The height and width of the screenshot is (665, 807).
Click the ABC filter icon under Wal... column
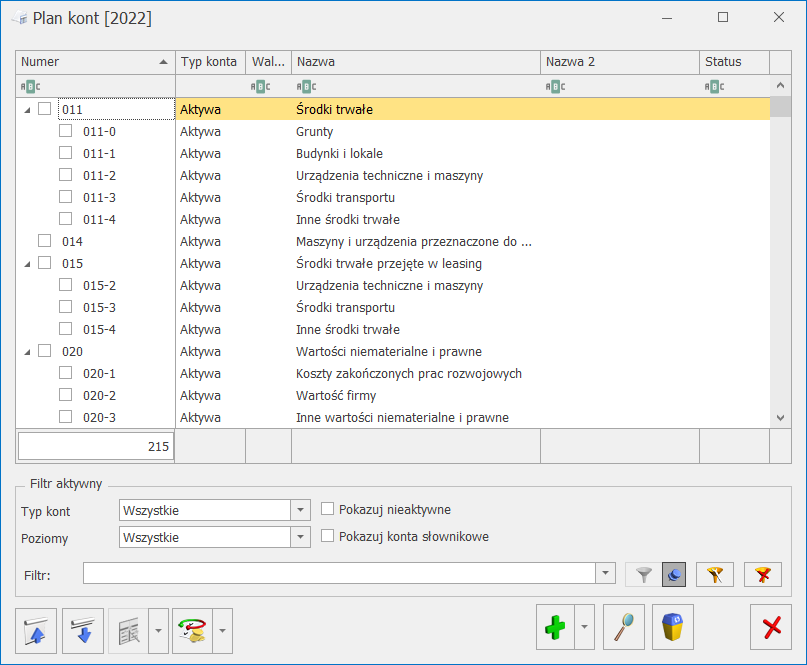point(260,86)
